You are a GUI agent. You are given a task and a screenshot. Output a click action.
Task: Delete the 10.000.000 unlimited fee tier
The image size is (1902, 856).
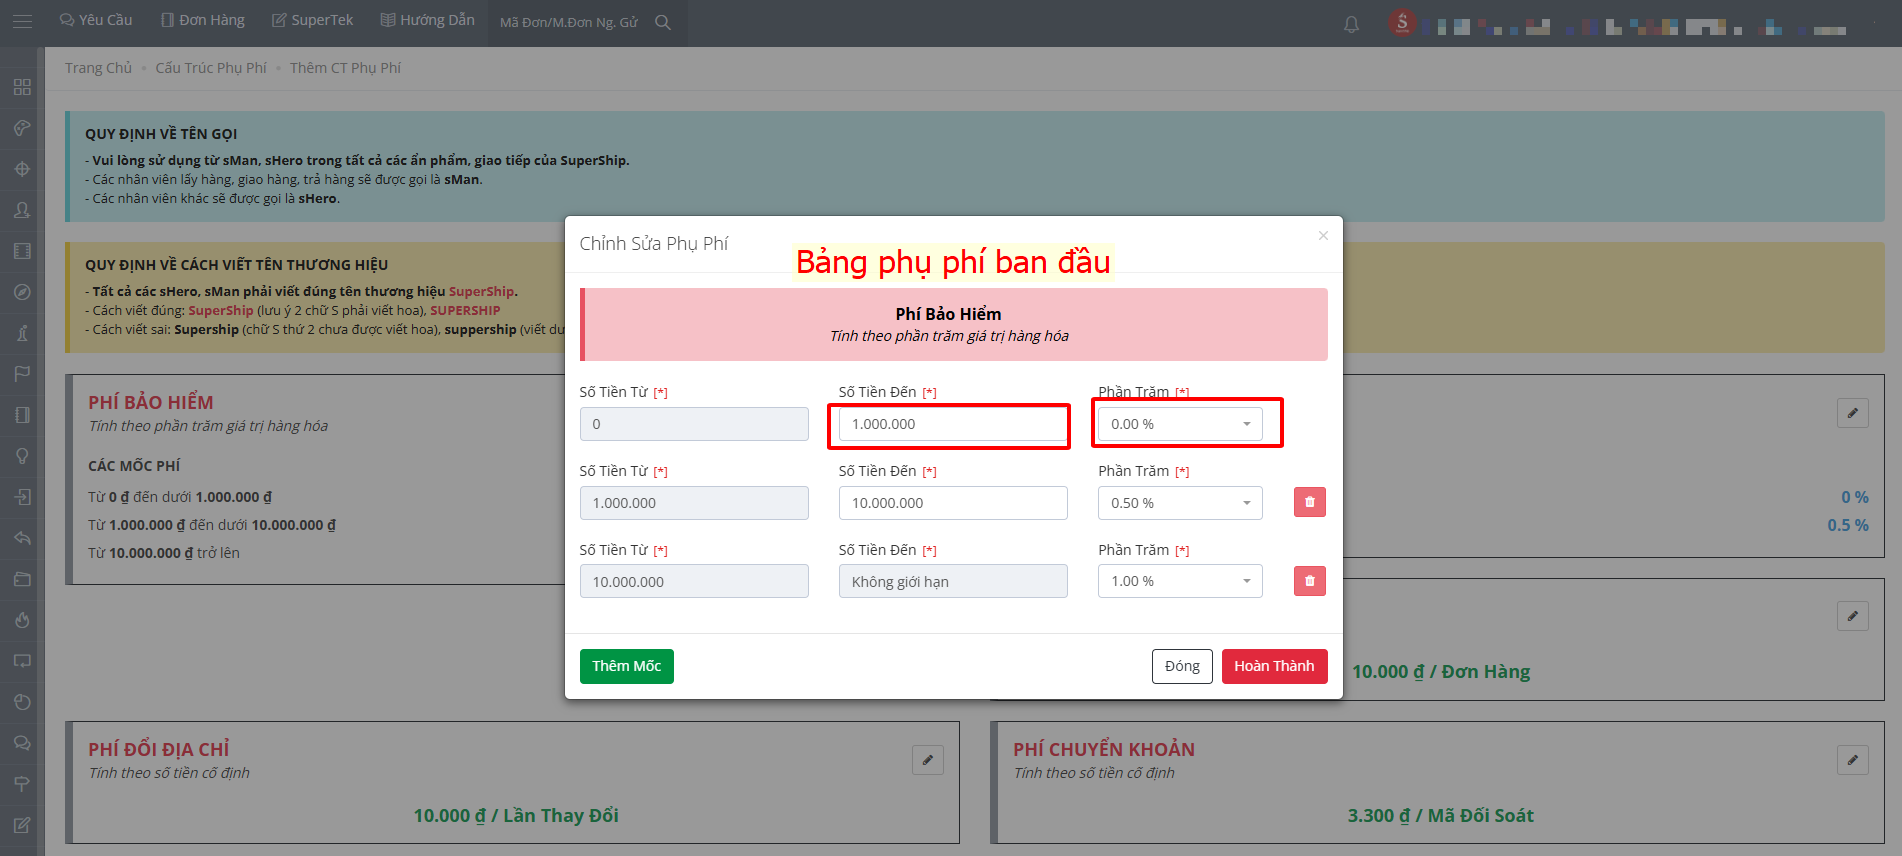pos(1309,581)
